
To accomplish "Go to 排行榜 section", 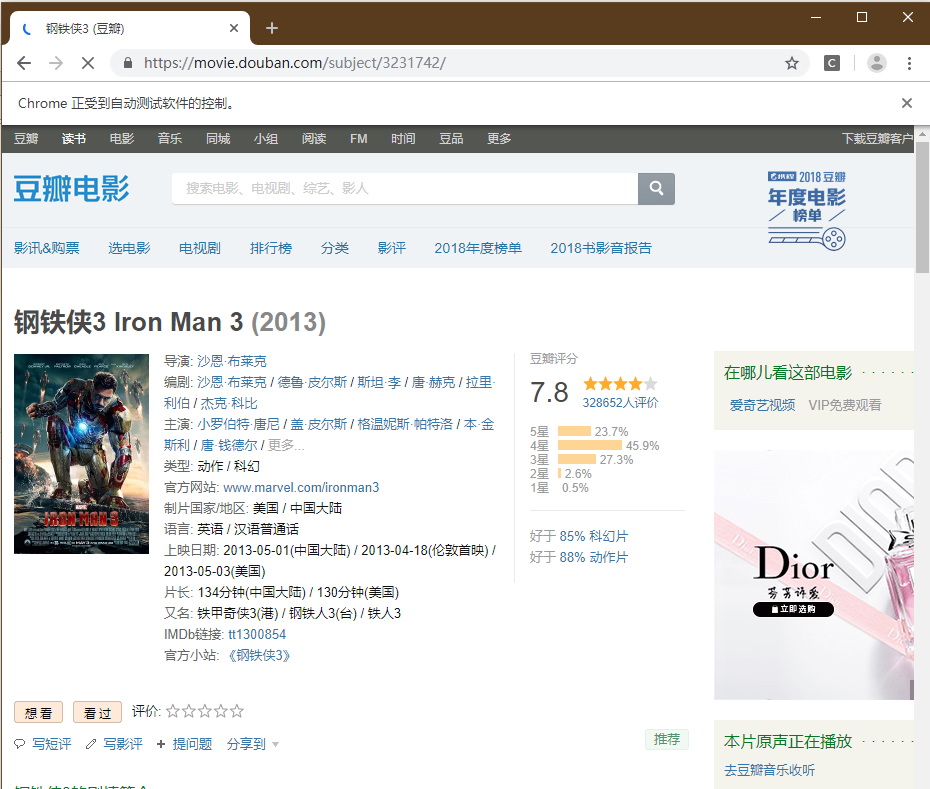I will [271, 248].
